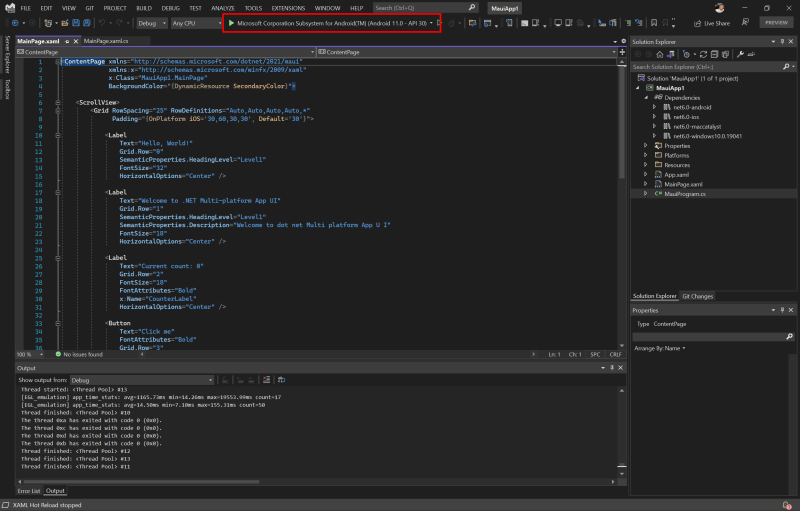Open the feedback icon beside Live Share
Viewport: 800px width, 511px height.
click(745, 22)
